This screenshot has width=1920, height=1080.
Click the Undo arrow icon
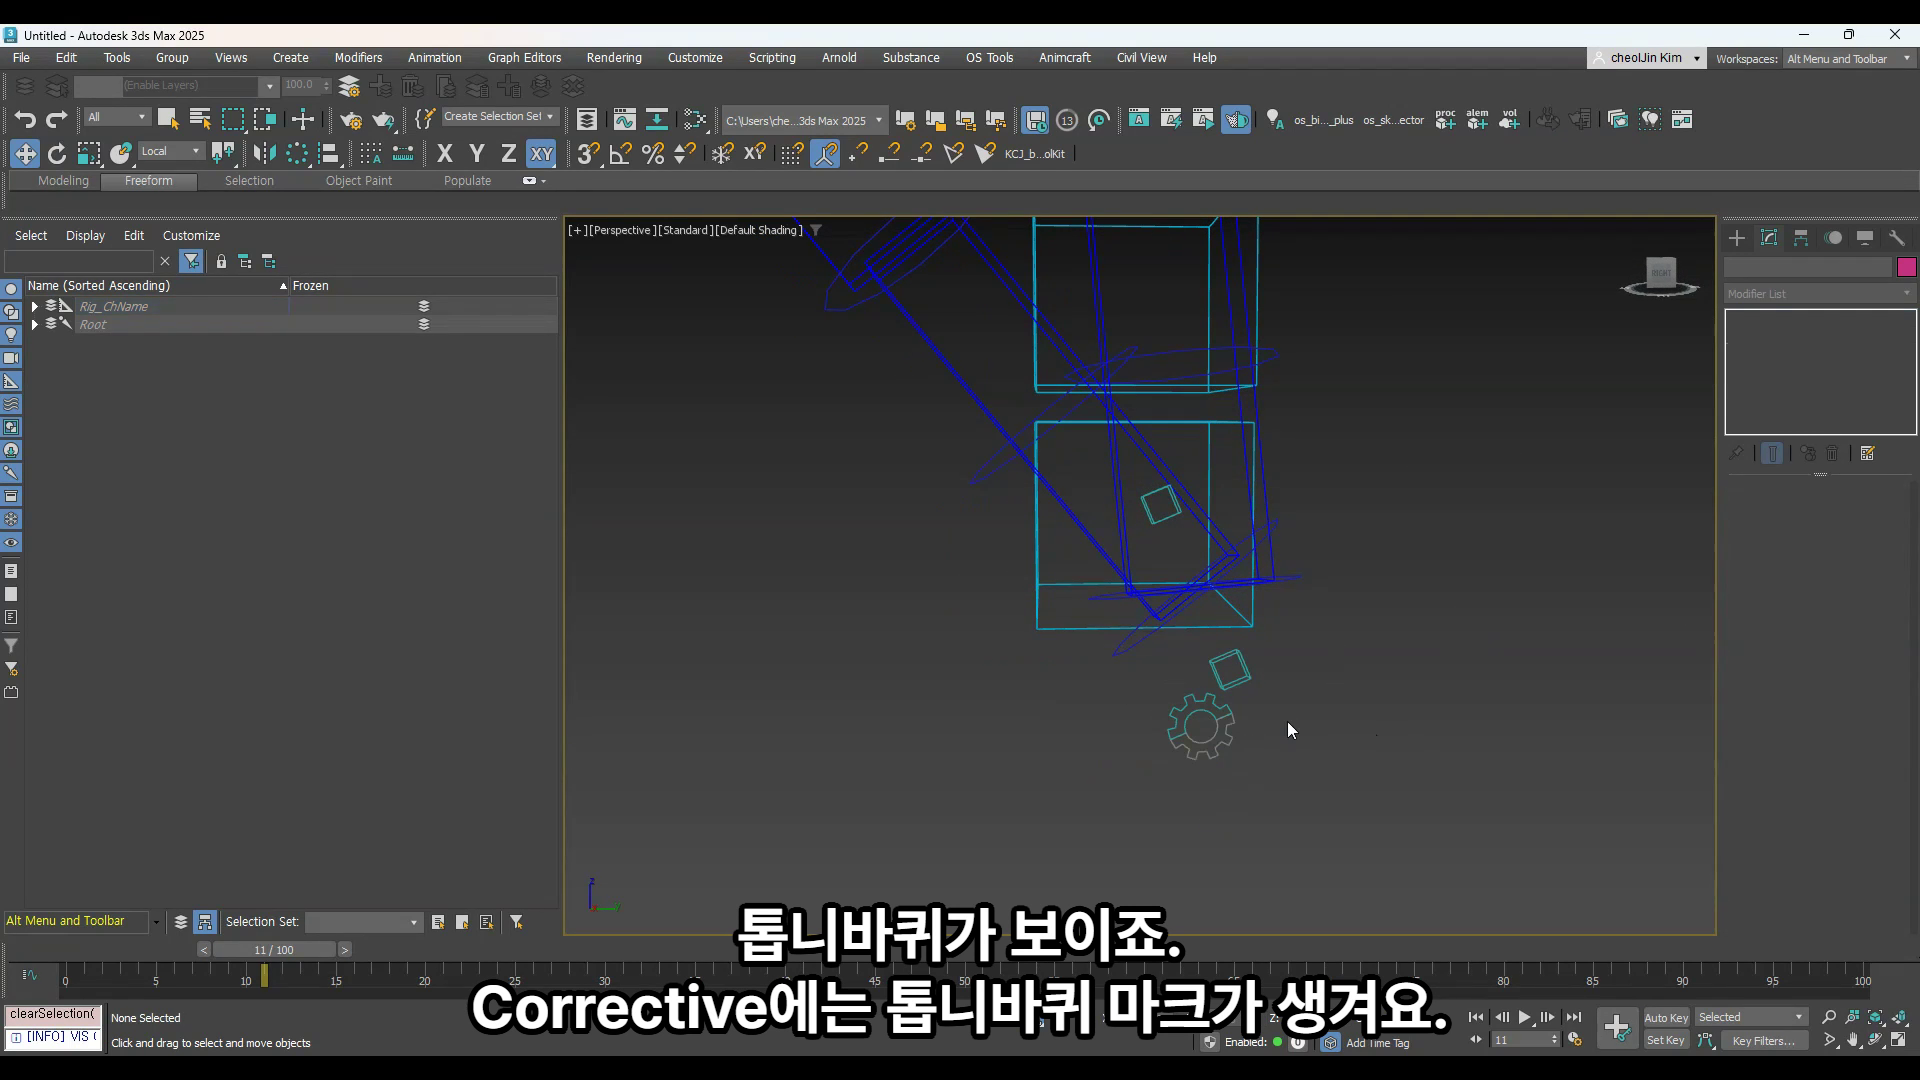coord(25,120)
